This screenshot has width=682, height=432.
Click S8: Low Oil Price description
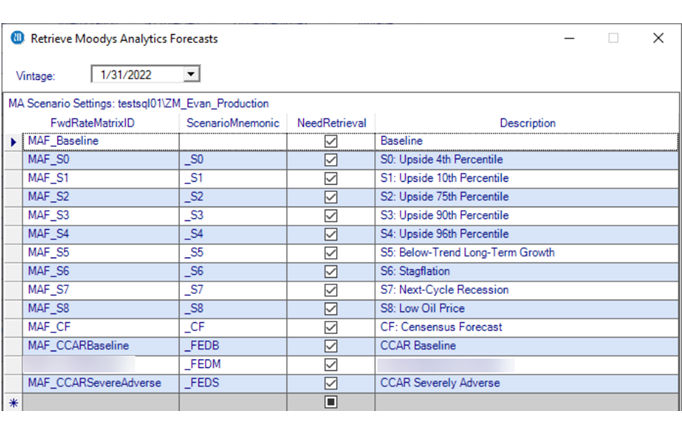527,309
